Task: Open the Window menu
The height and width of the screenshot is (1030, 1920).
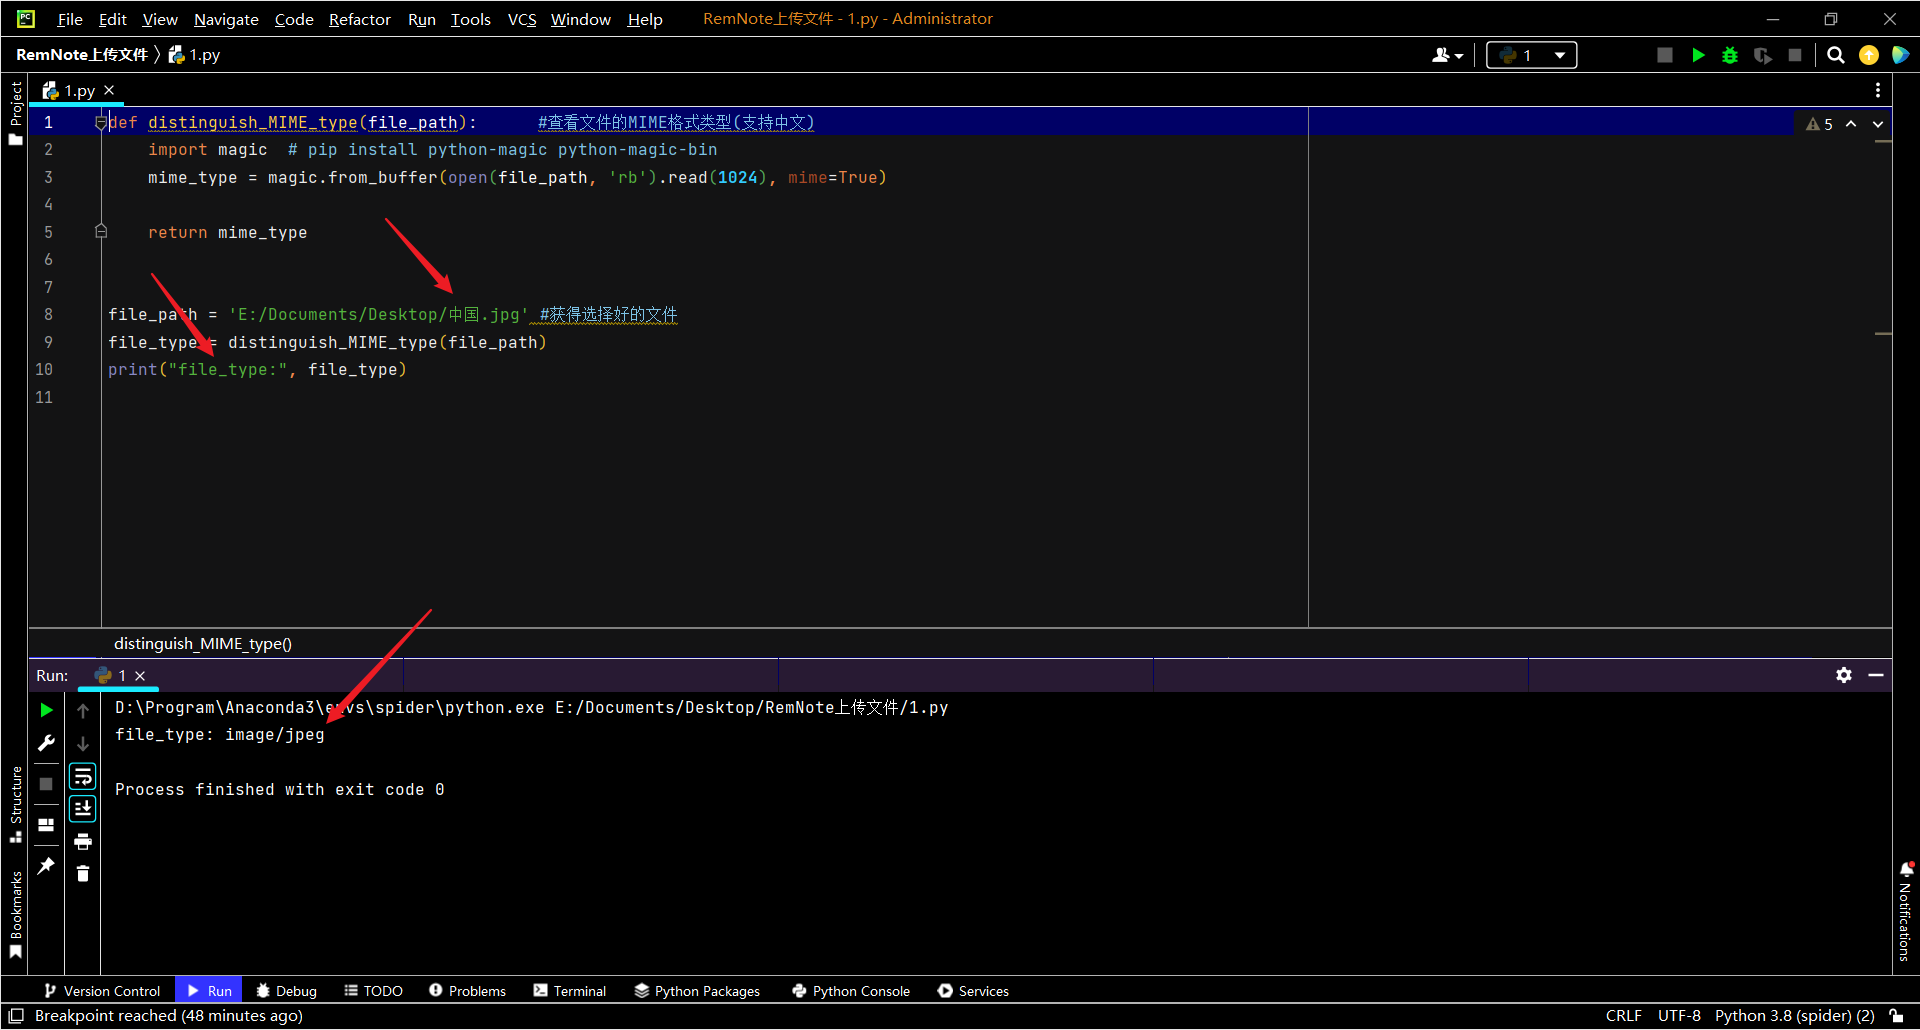Action: click(581, 19)
